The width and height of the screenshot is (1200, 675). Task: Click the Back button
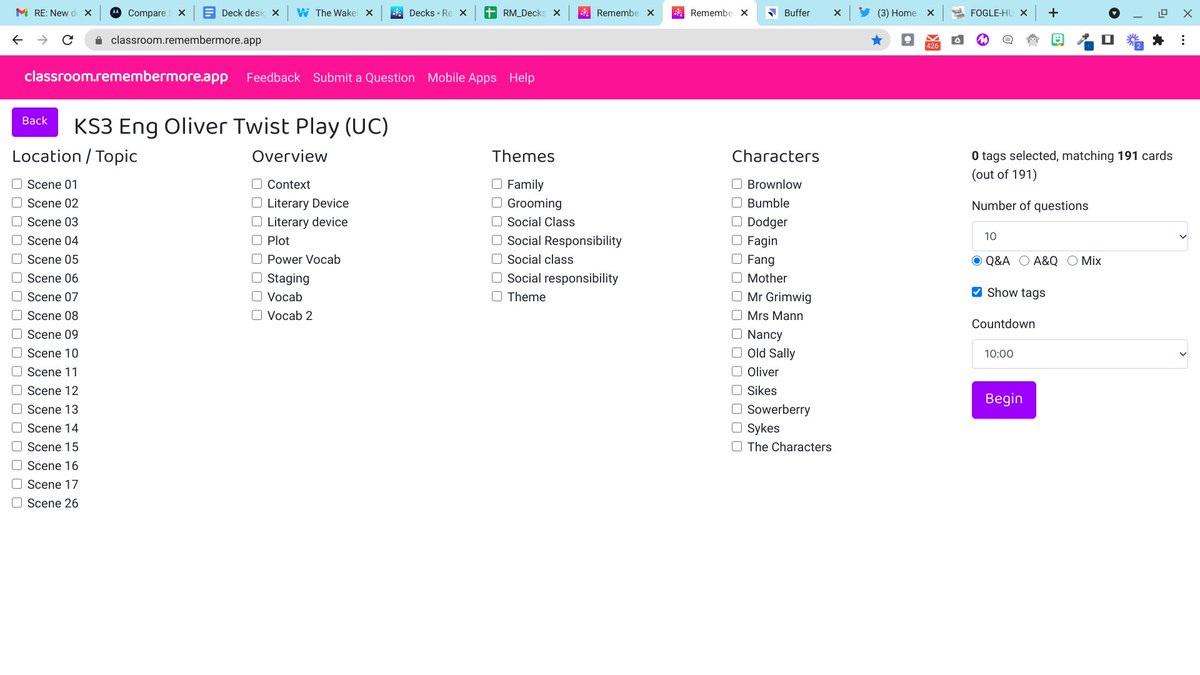coord(34,121)
